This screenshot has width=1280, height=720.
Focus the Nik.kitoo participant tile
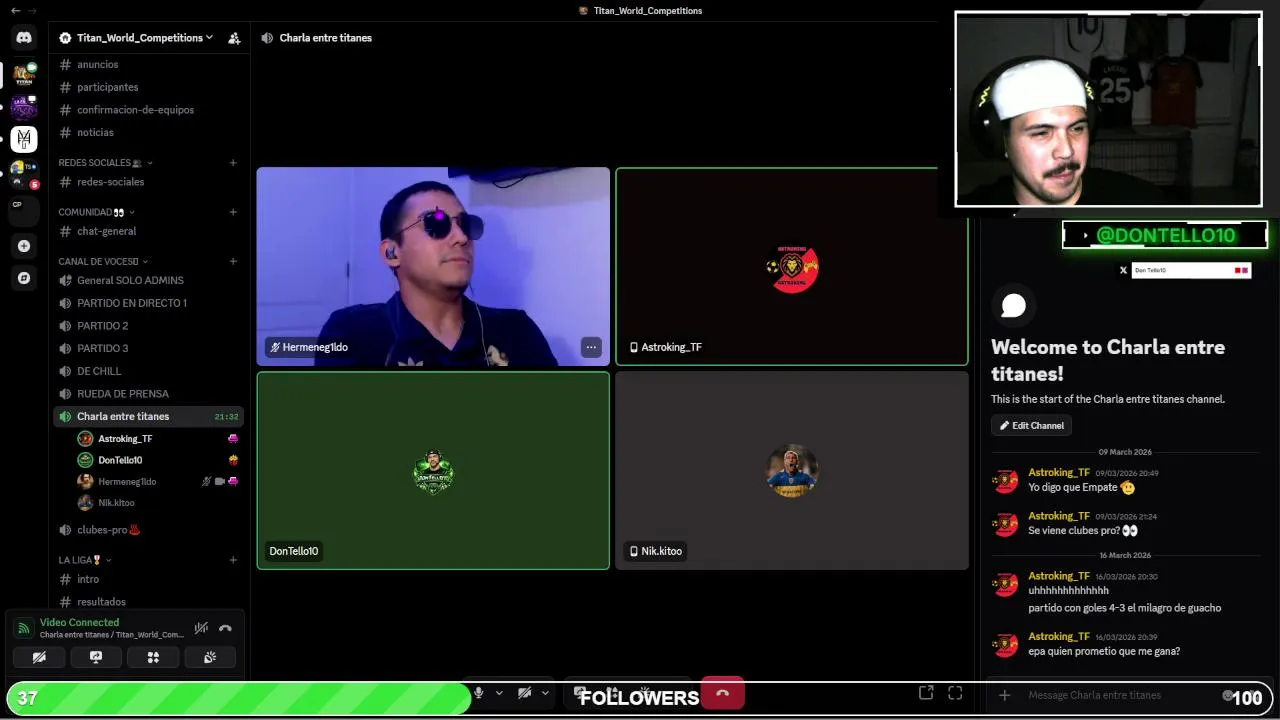(792, 470)
